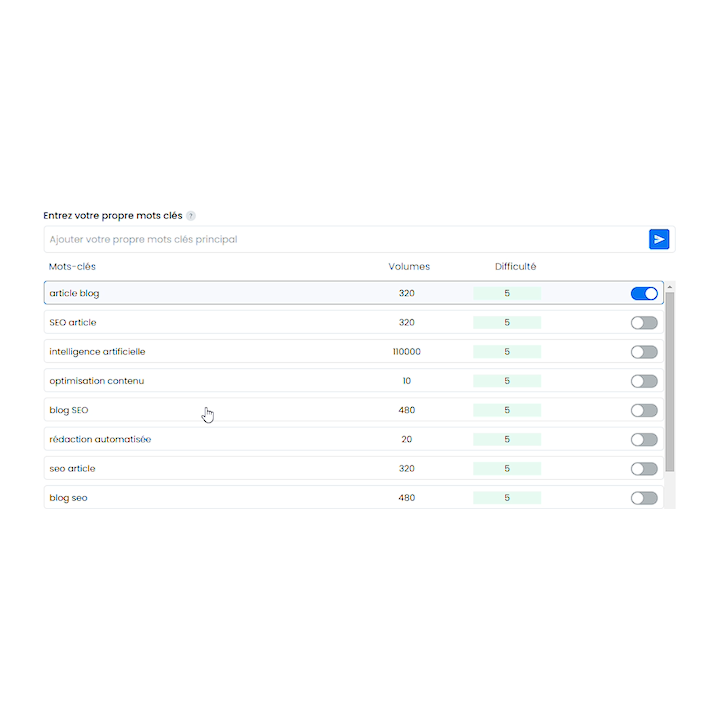
Task: Disable the article blog toggle
Action: point(644,293)
